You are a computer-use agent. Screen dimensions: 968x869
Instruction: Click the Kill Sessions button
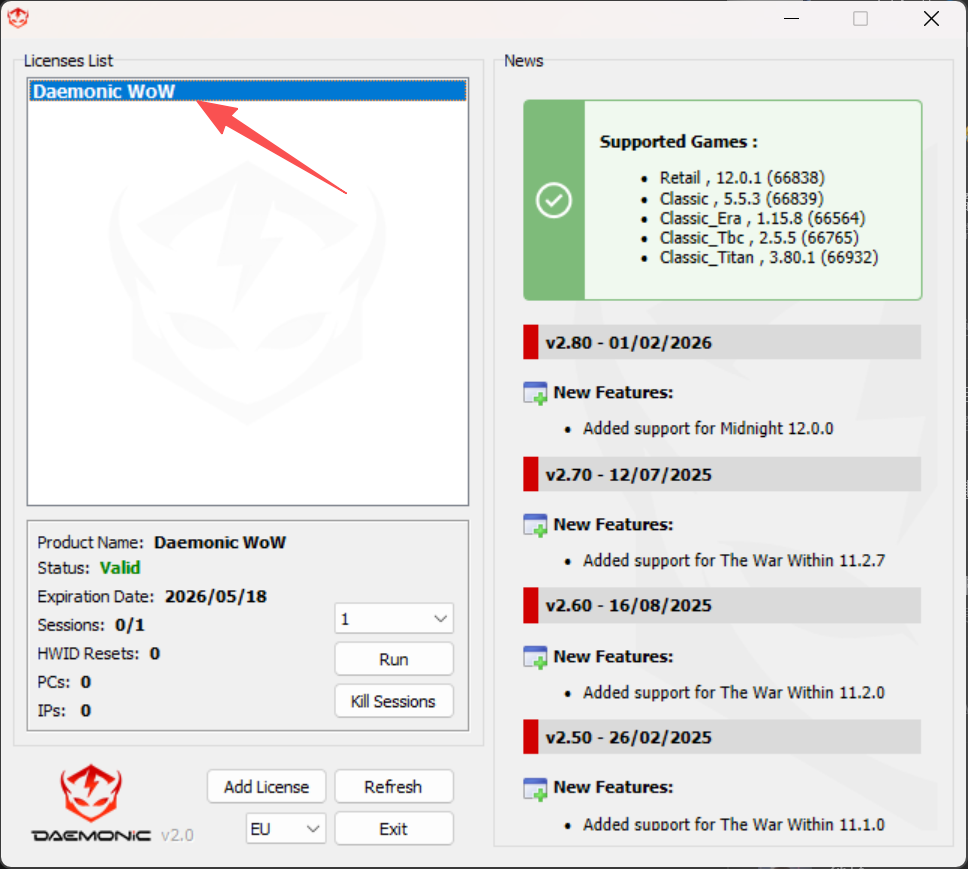click(x=394, y=701)
